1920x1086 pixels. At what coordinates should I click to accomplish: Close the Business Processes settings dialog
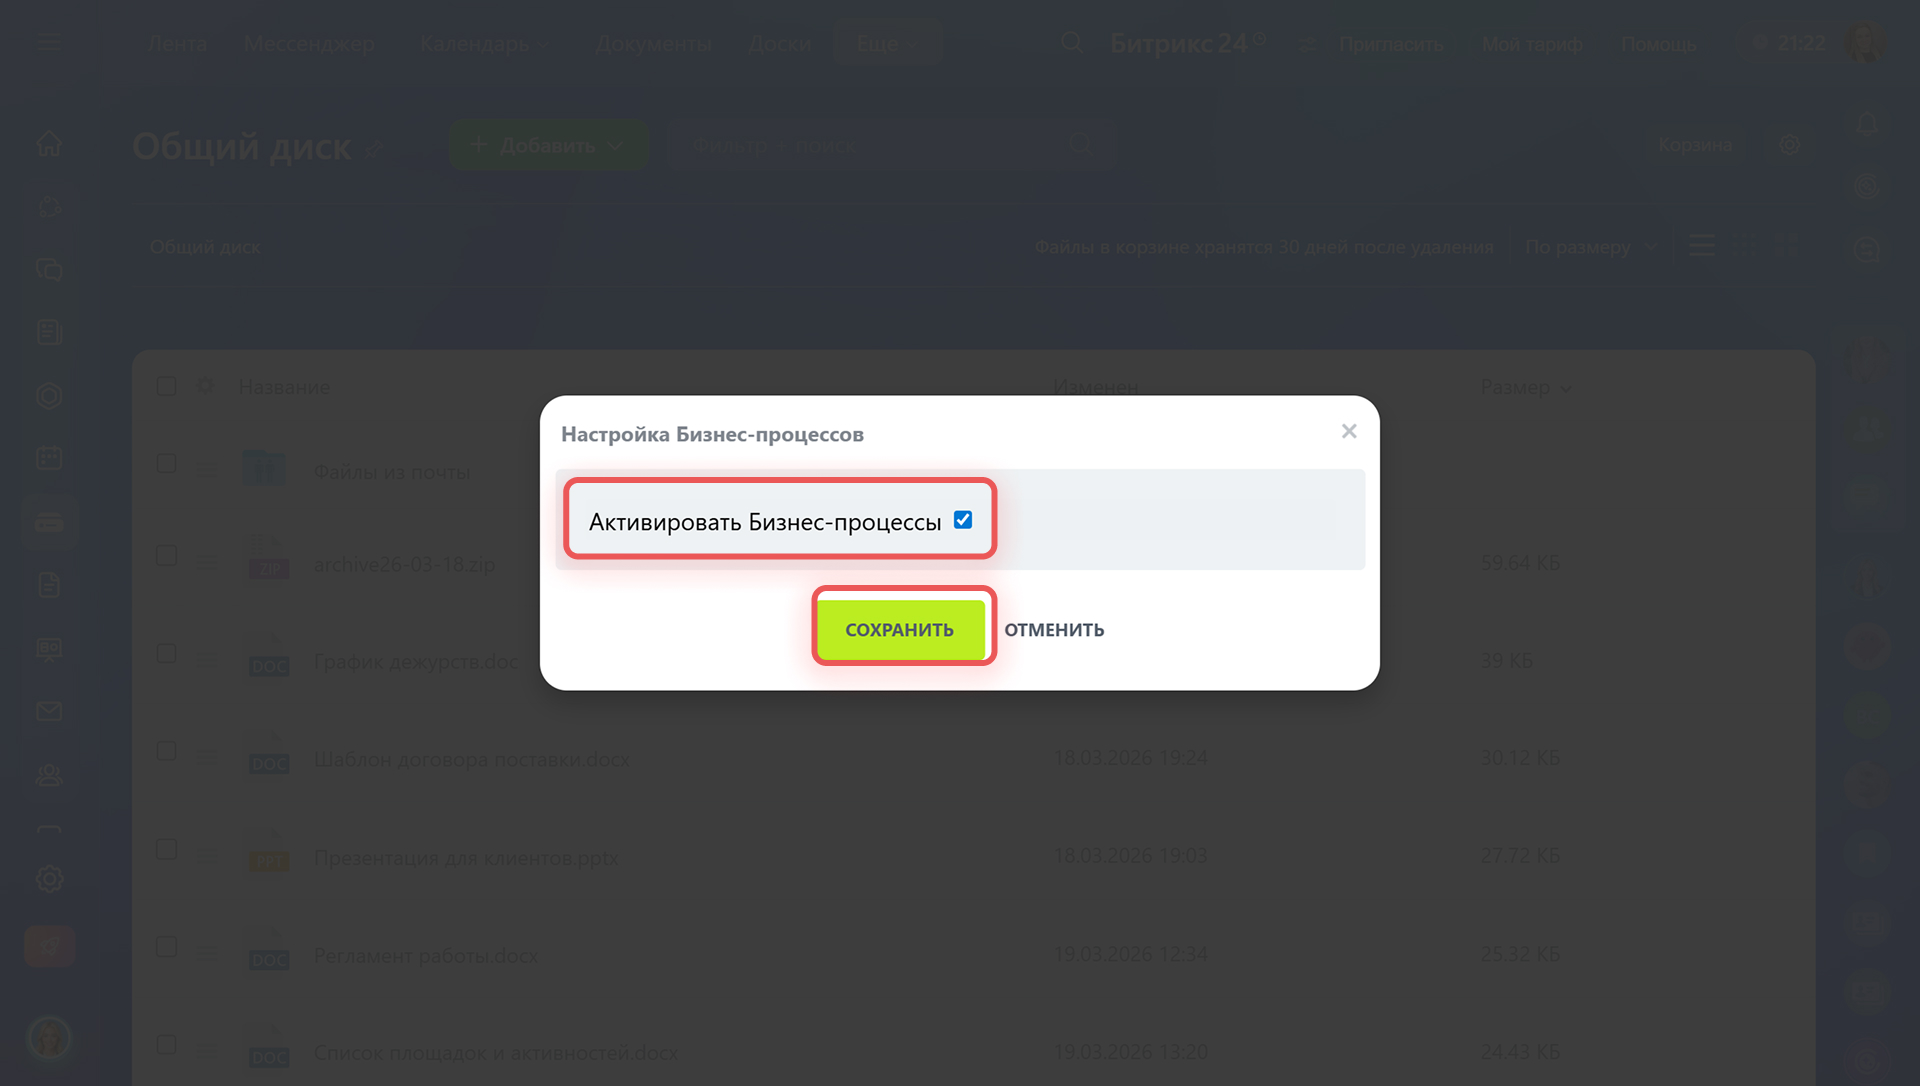[1349, 431]
